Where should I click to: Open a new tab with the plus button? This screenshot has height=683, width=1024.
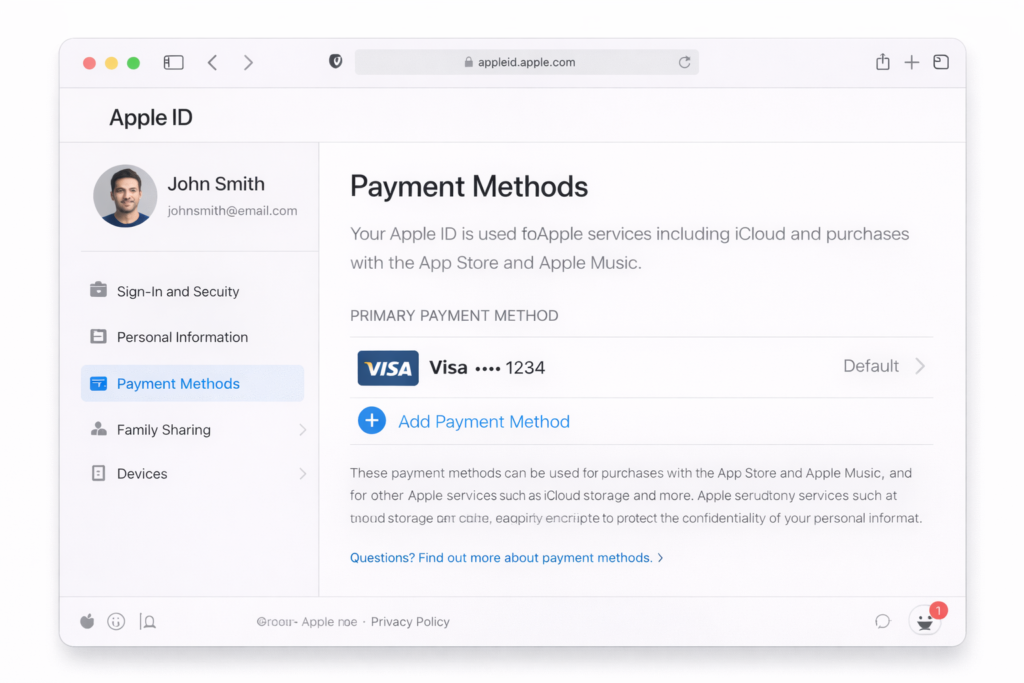click(x=912, y=61)
